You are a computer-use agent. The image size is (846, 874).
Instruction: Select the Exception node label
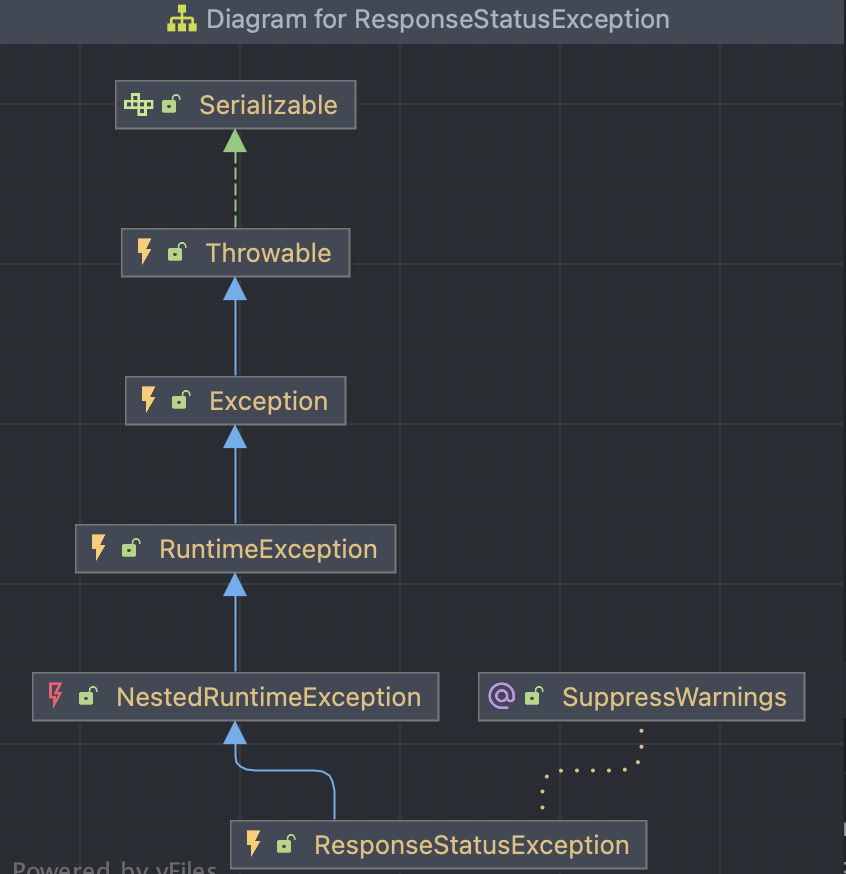point(268,401)
